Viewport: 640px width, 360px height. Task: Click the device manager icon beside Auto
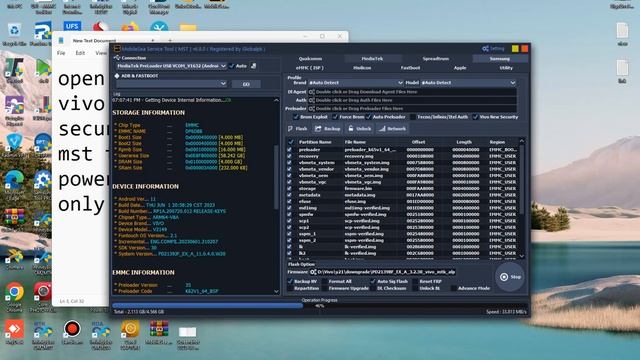click(253, 66)
